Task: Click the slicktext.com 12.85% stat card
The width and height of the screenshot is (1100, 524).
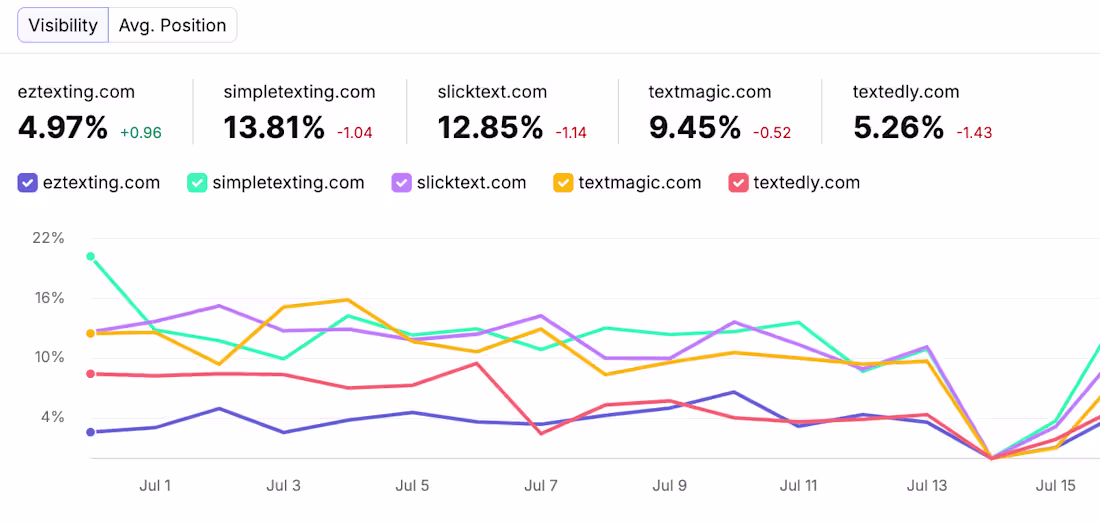Action: click(512, 112)
